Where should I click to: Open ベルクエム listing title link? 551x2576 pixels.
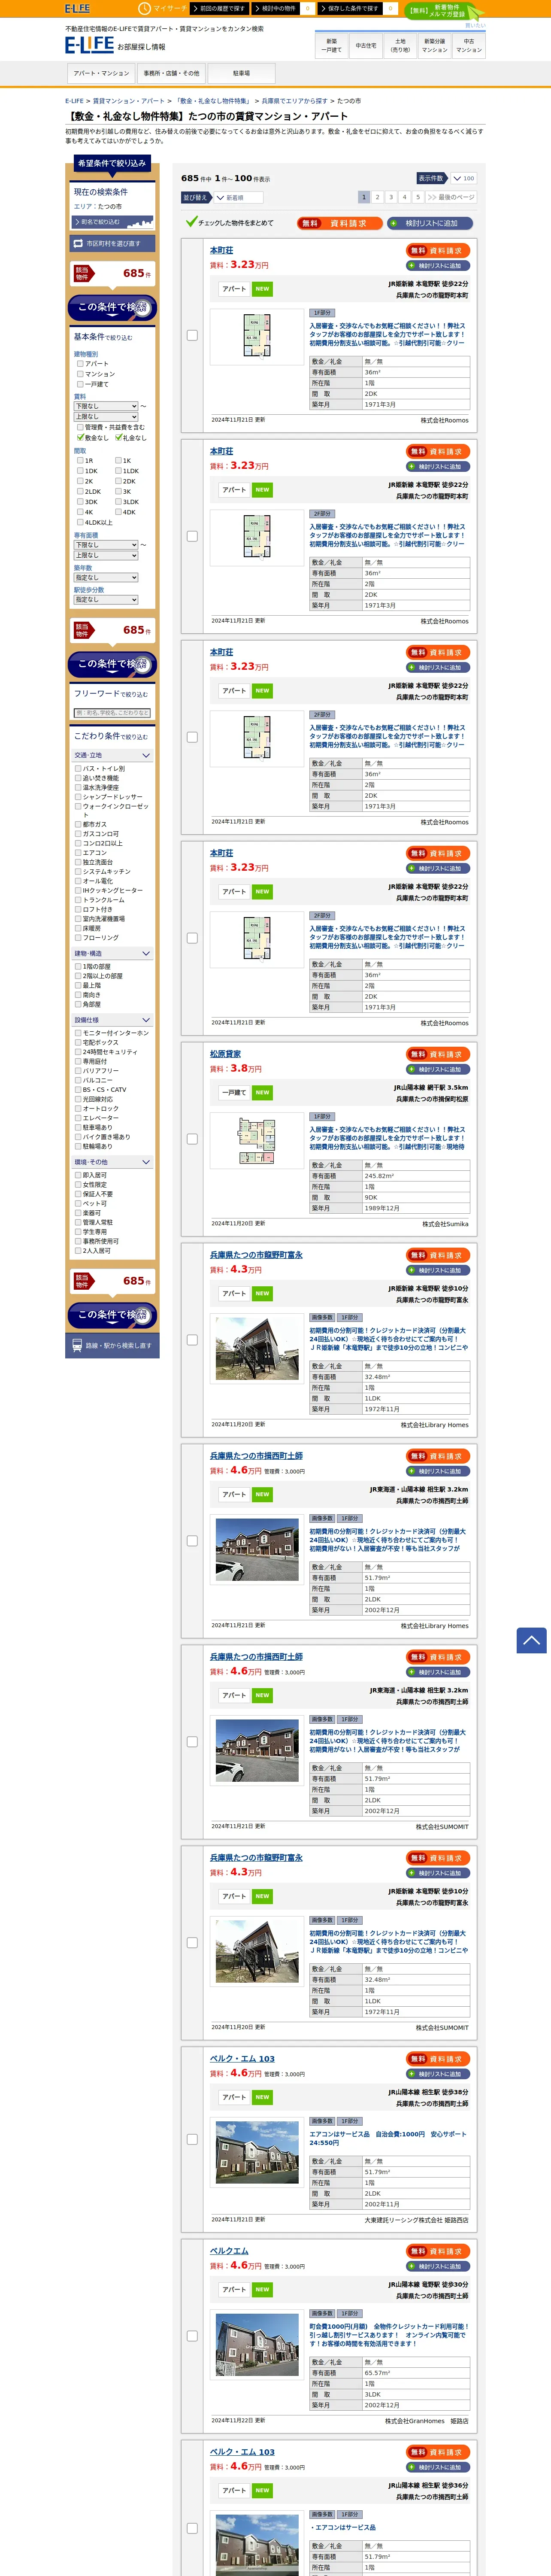(229, 2251)
